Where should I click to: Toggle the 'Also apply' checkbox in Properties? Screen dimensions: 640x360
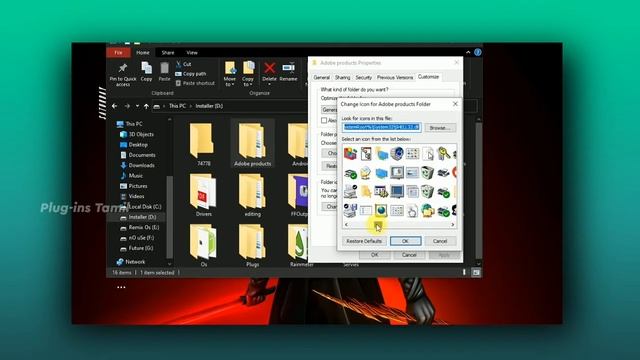pos(324,120)
